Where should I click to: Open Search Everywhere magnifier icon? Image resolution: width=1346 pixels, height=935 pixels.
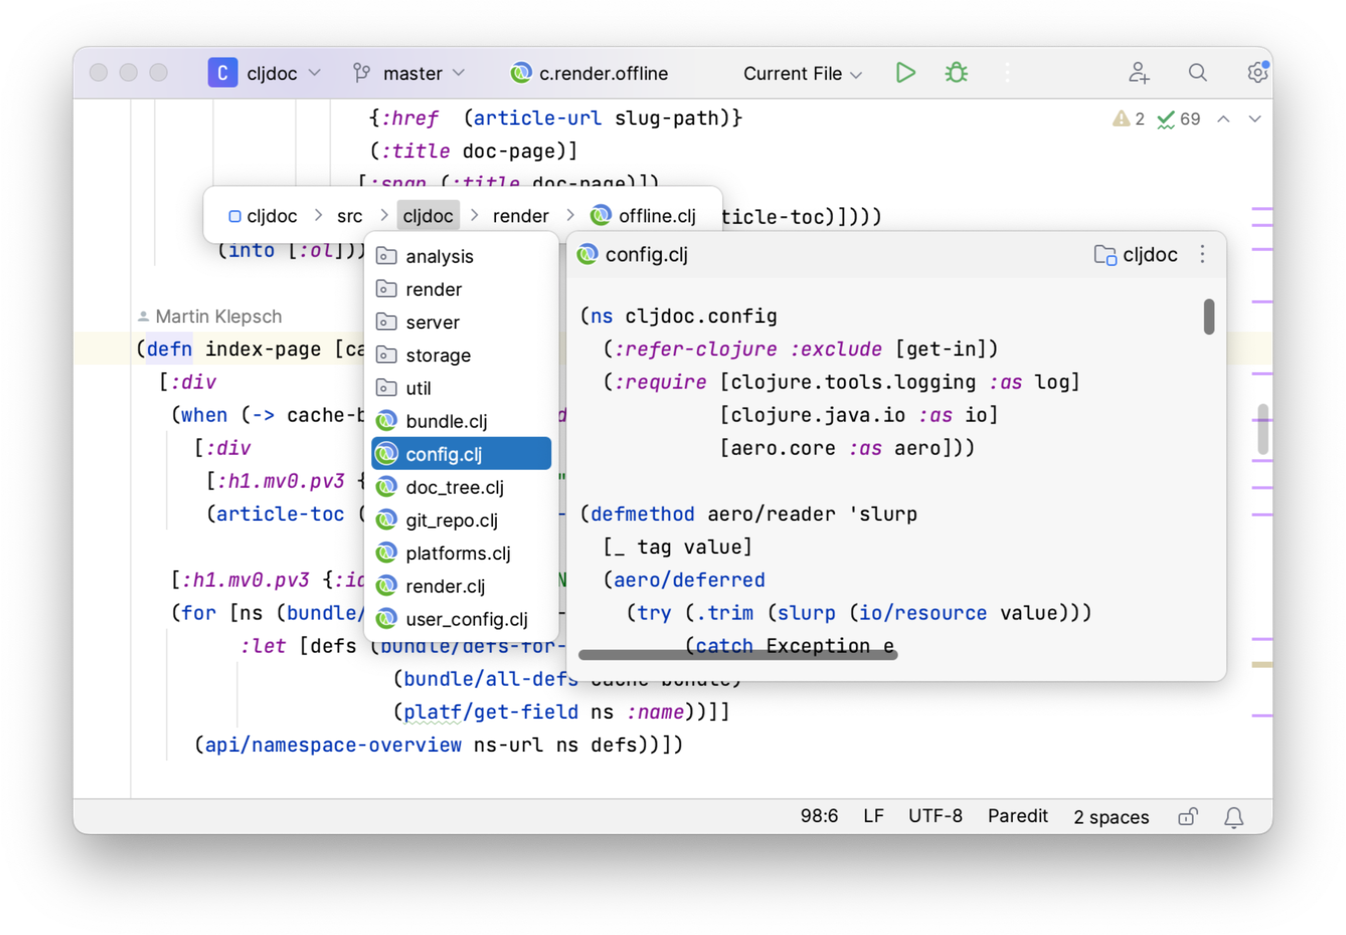[x=1197, y=73]
